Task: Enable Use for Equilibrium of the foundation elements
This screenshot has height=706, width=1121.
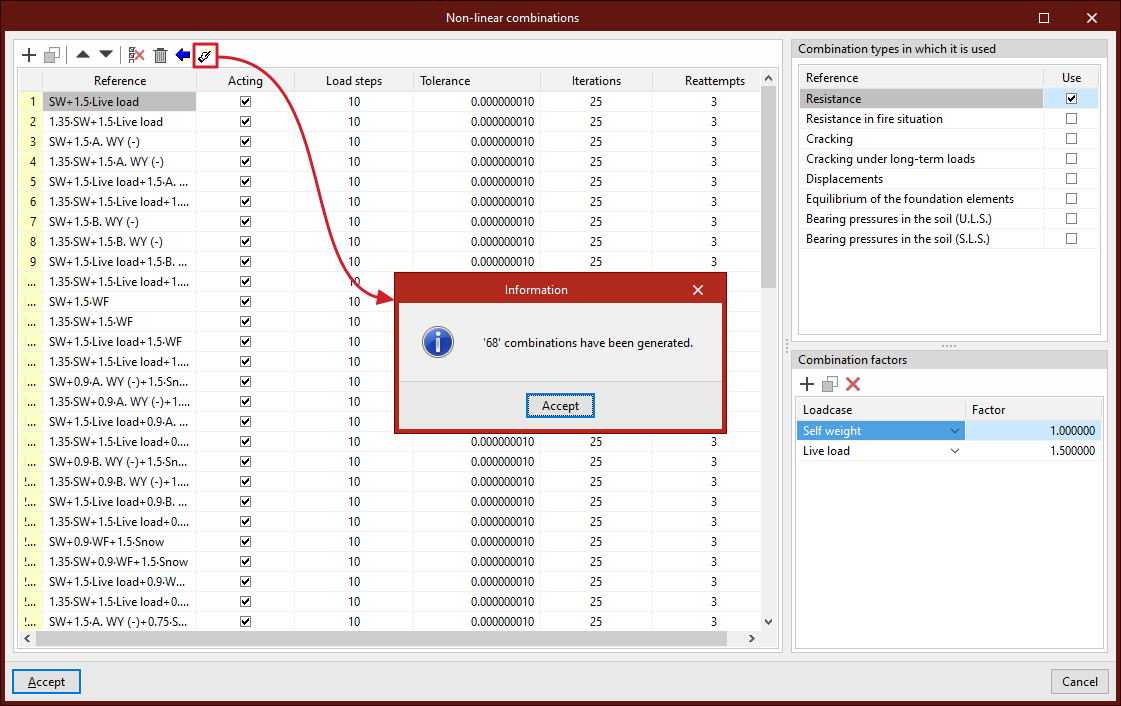Action: [x=1071, y=199]
